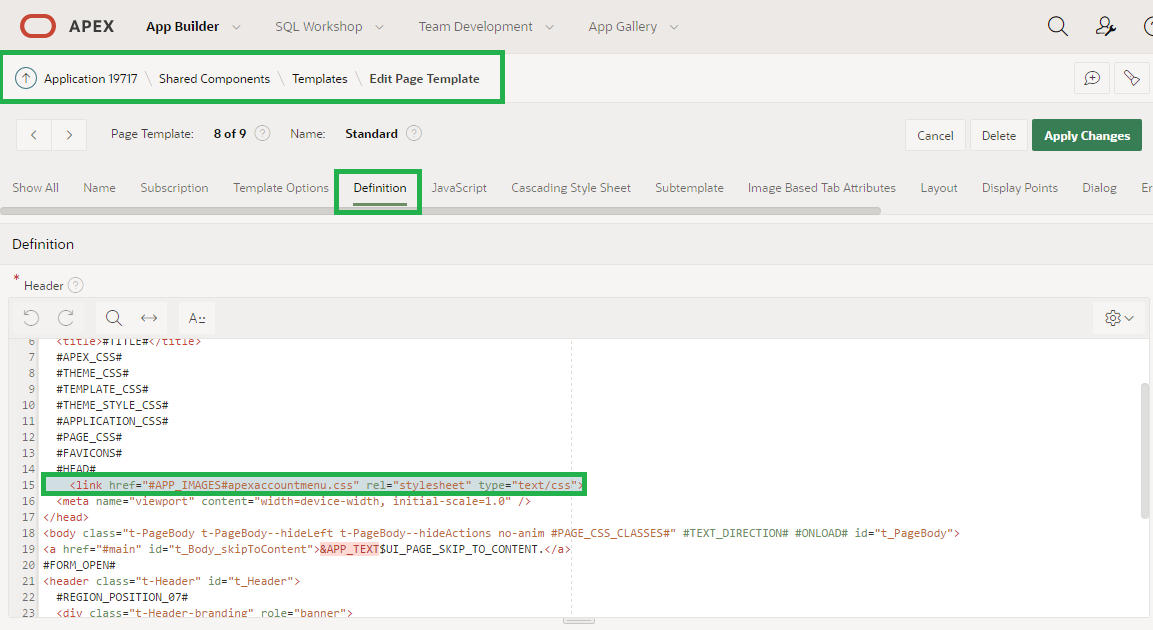Open the Shared Components breadcrumb link
The height and width of the screenshot is (630, 1153).
click(x=214, y=78)
